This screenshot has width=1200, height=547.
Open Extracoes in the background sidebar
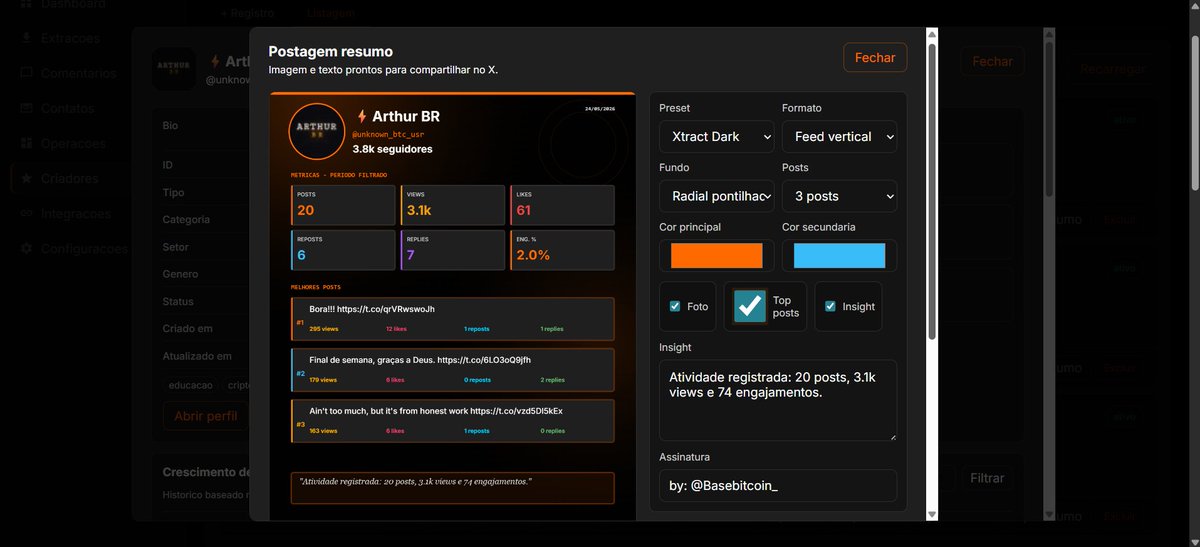[x=70, y=38]
